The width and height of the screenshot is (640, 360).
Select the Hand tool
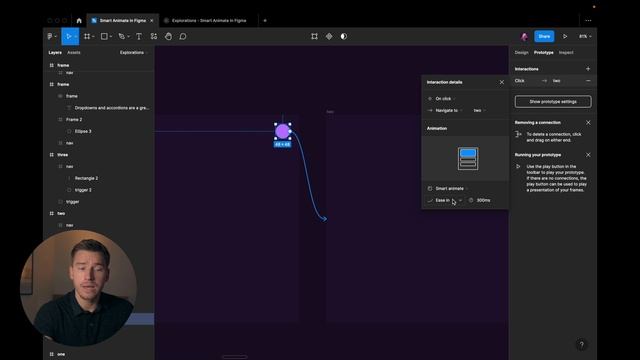(168, 36)
